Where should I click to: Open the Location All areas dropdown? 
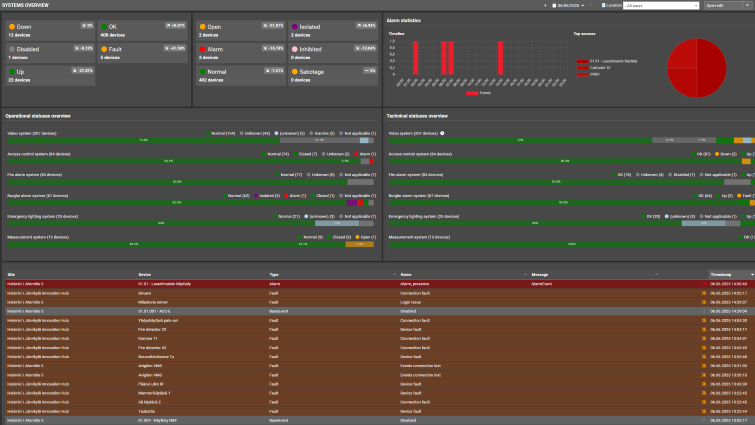661,5
